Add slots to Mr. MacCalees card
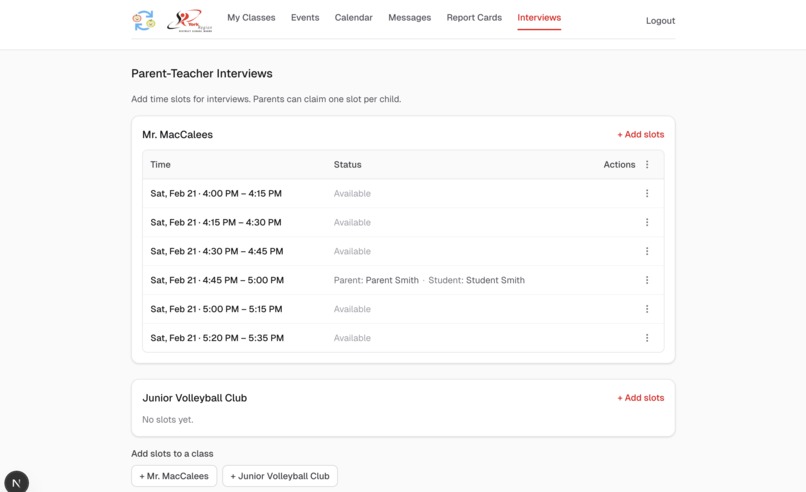 pyautogui.click(x=640, y=134)
